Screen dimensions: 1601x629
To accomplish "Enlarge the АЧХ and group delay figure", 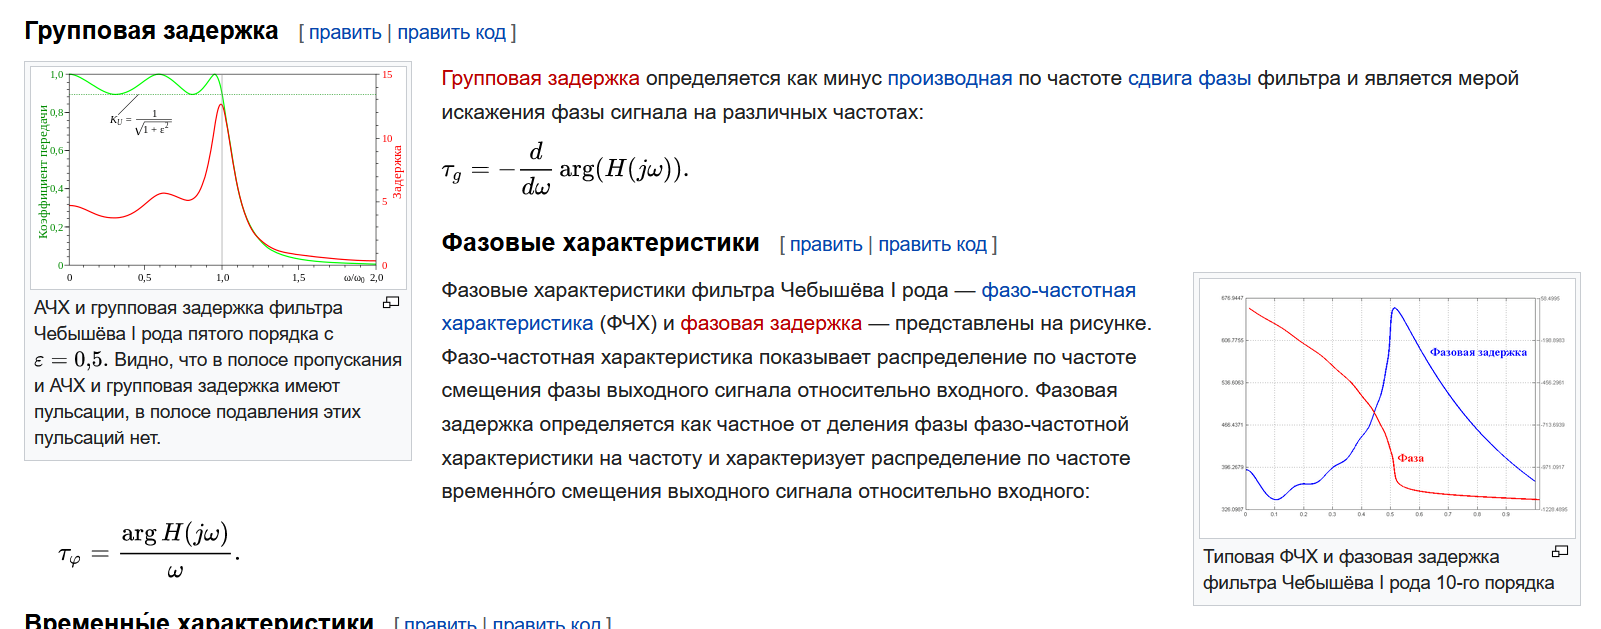I will (x=391, y=302).
